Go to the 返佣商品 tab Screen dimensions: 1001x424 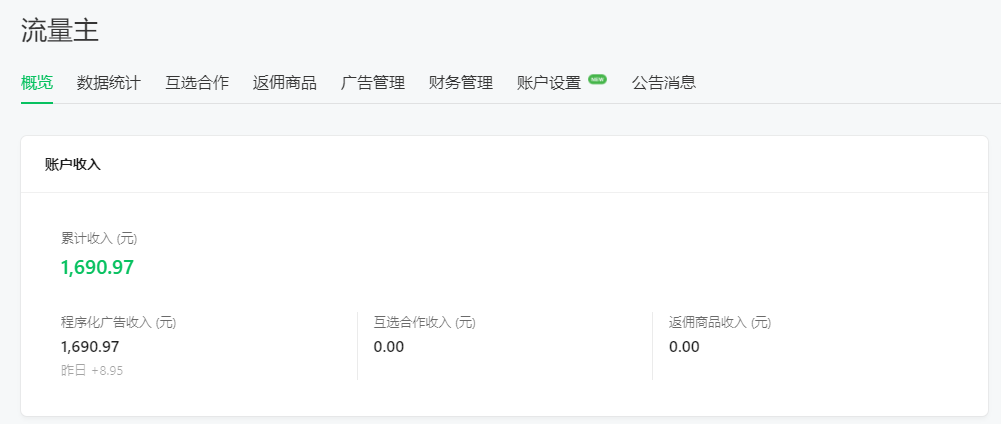click(285, 83)
